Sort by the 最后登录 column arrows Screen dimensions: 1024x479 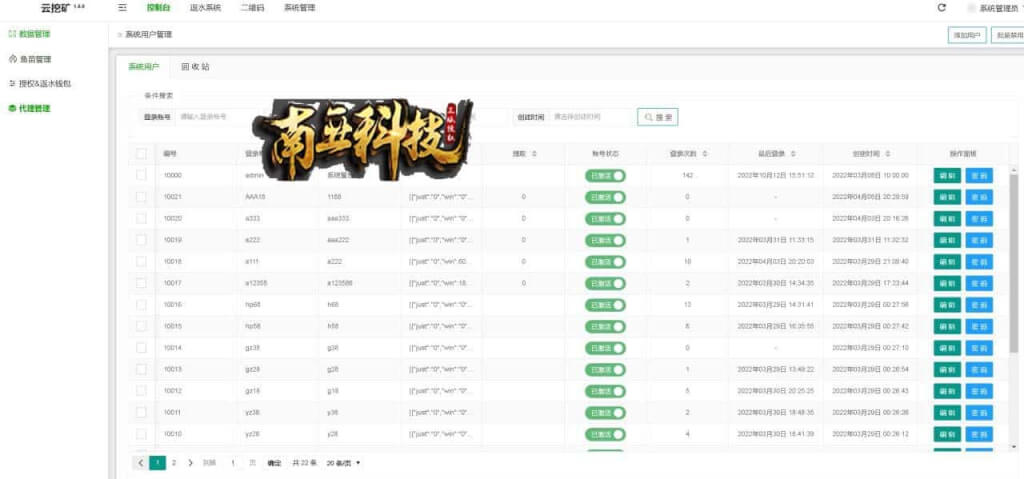793,154
